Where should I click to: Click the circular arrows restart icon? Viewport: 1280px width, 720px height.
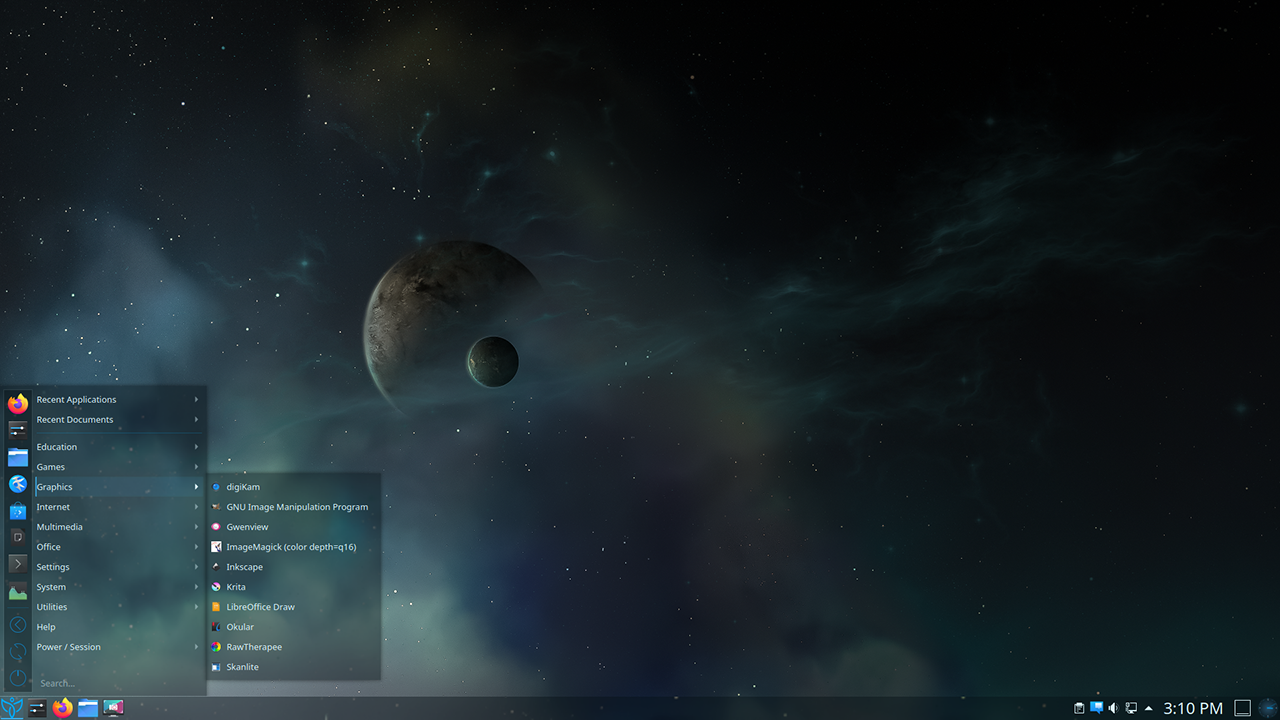18,652
